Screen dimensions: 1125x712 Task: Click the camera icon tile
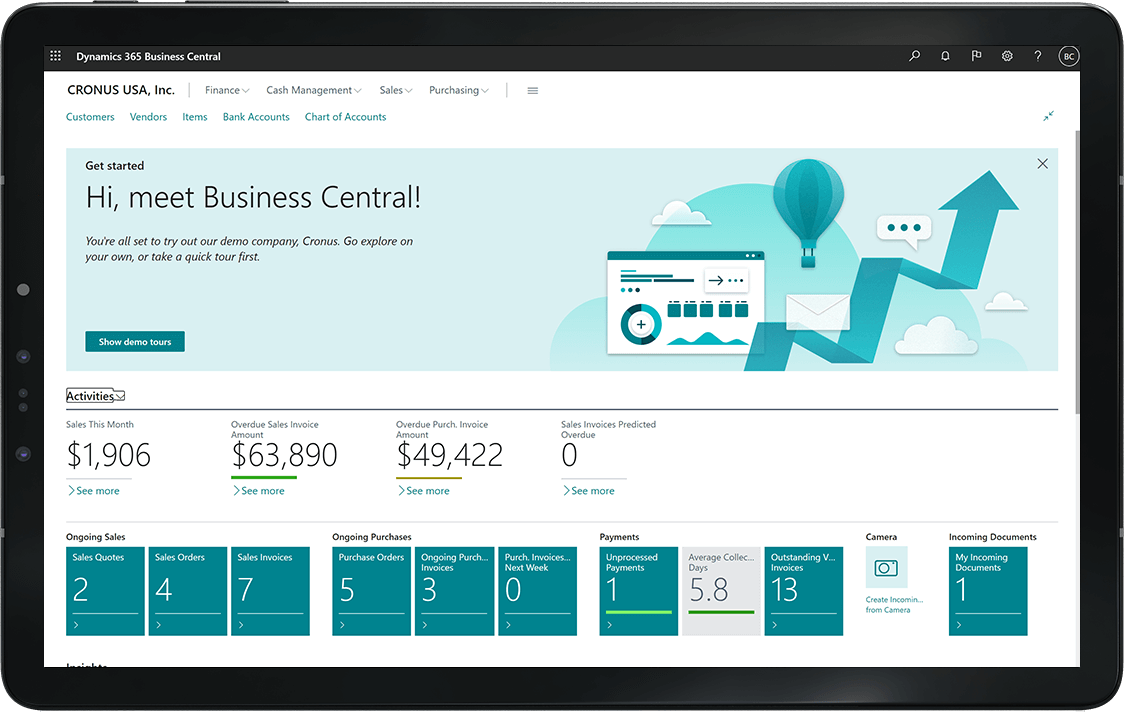[x=886, y=568]
